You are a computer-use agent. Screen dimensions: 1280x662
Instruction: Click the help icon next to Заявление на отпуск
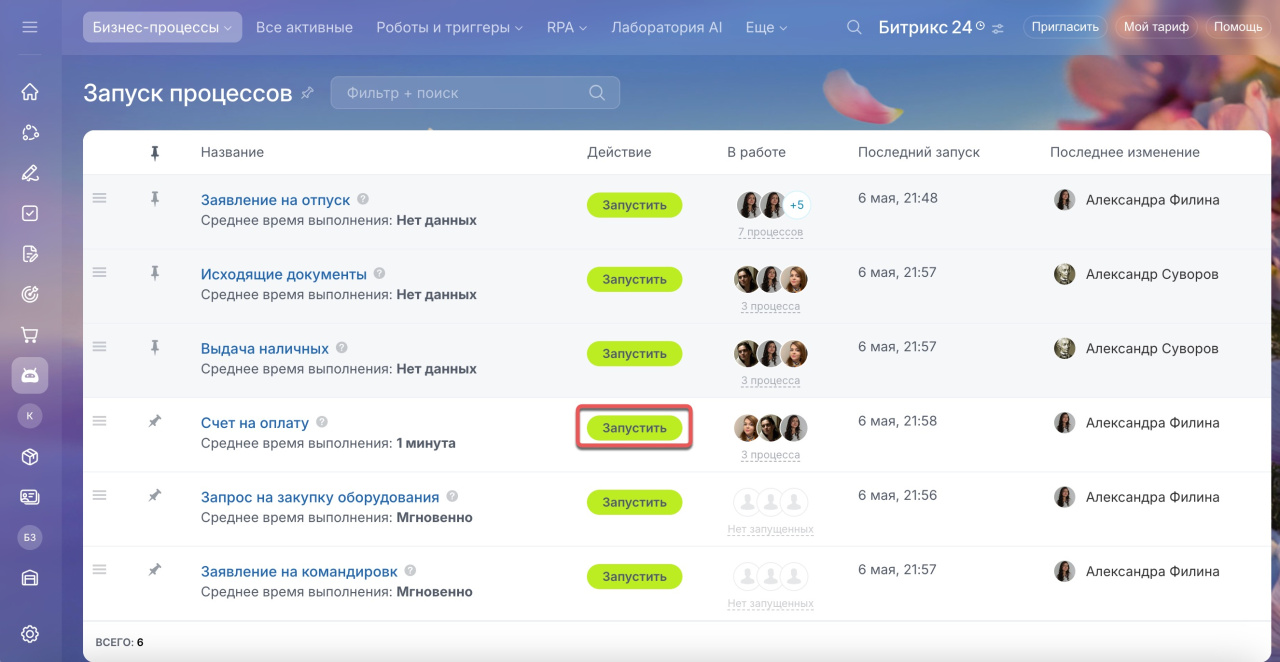[x=363, y=199]
